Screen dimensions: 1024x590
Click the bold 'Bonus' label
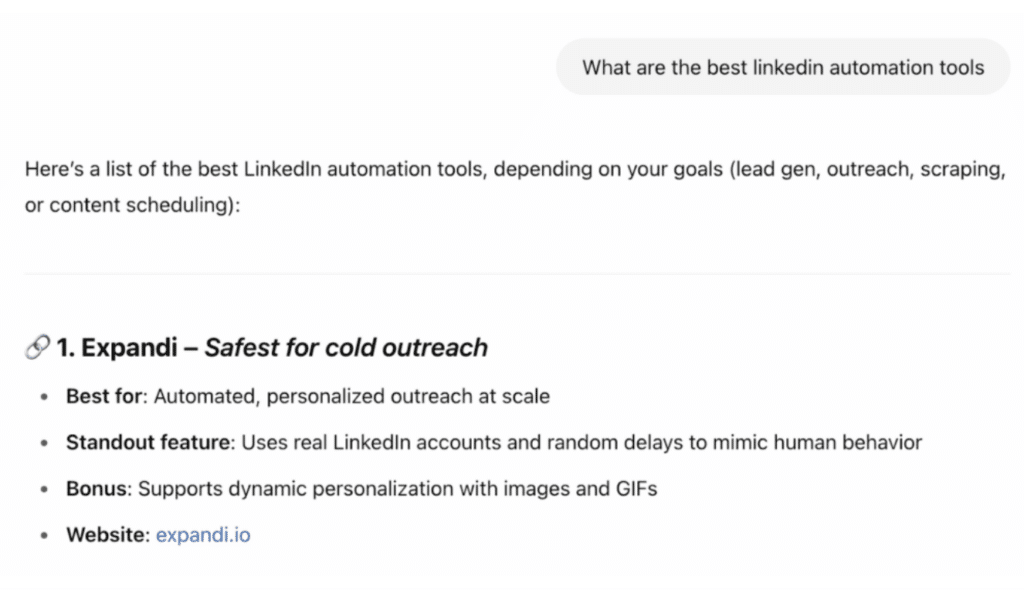click(96, 489)
